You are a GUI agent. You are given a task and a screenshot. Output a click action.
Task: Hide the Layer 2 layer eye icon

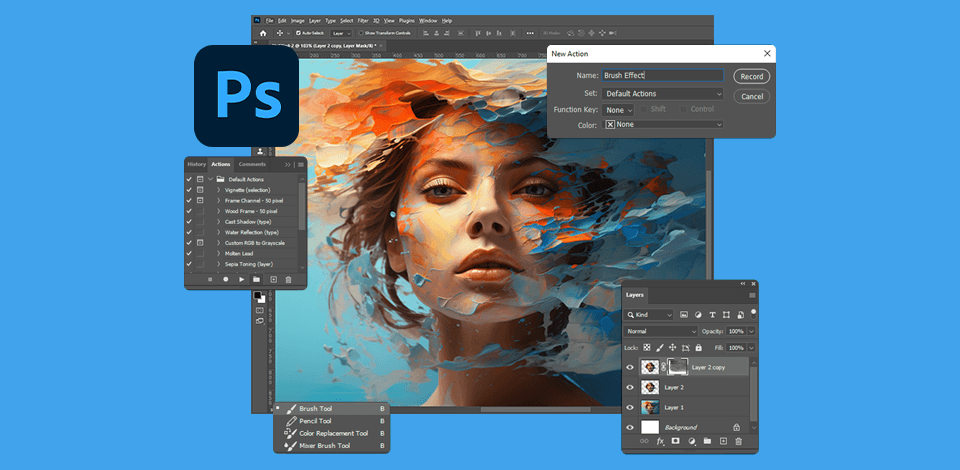pos(630,387)
